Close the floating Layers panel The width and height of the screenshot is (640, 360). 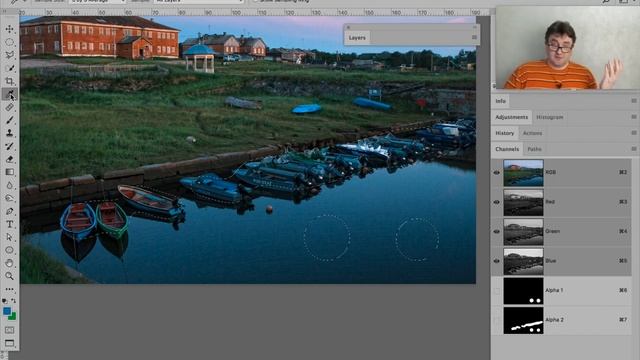coord(348,27)
